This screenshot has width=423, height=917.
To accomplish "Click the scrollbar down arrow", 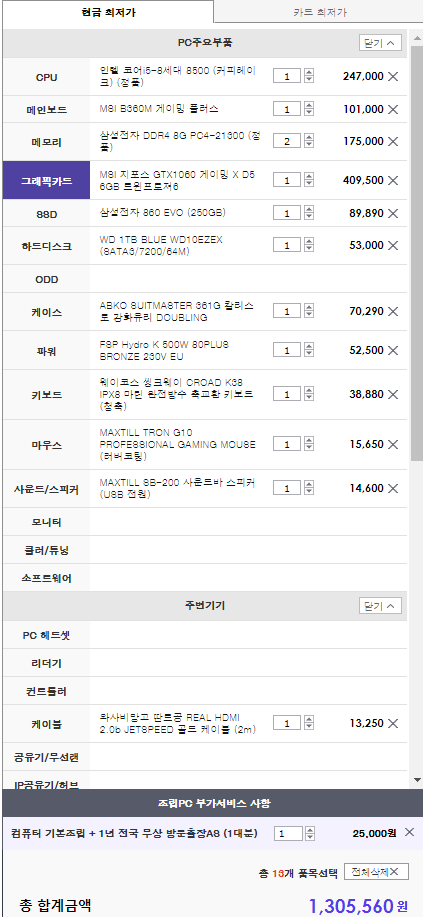I will click(x=417, y=780).
